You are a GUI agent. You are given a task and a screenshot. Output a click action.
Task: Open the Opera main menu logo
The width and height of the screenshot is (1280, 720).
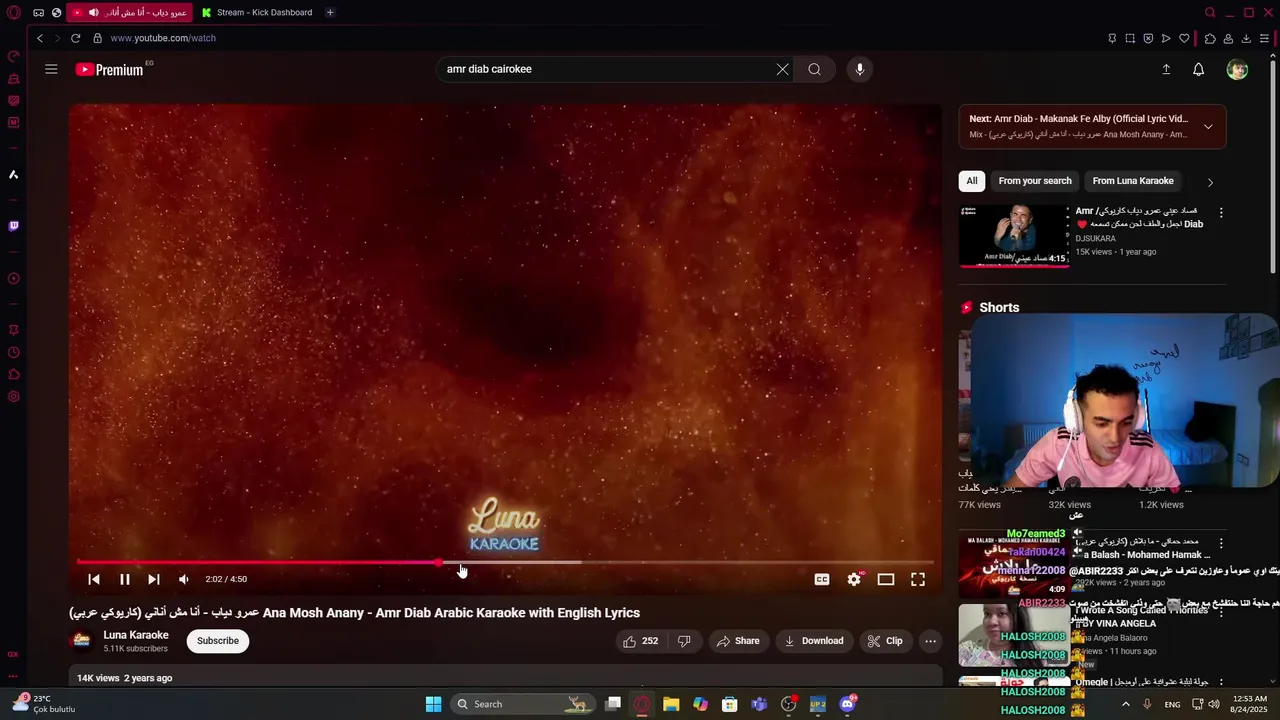click(14, 12)
